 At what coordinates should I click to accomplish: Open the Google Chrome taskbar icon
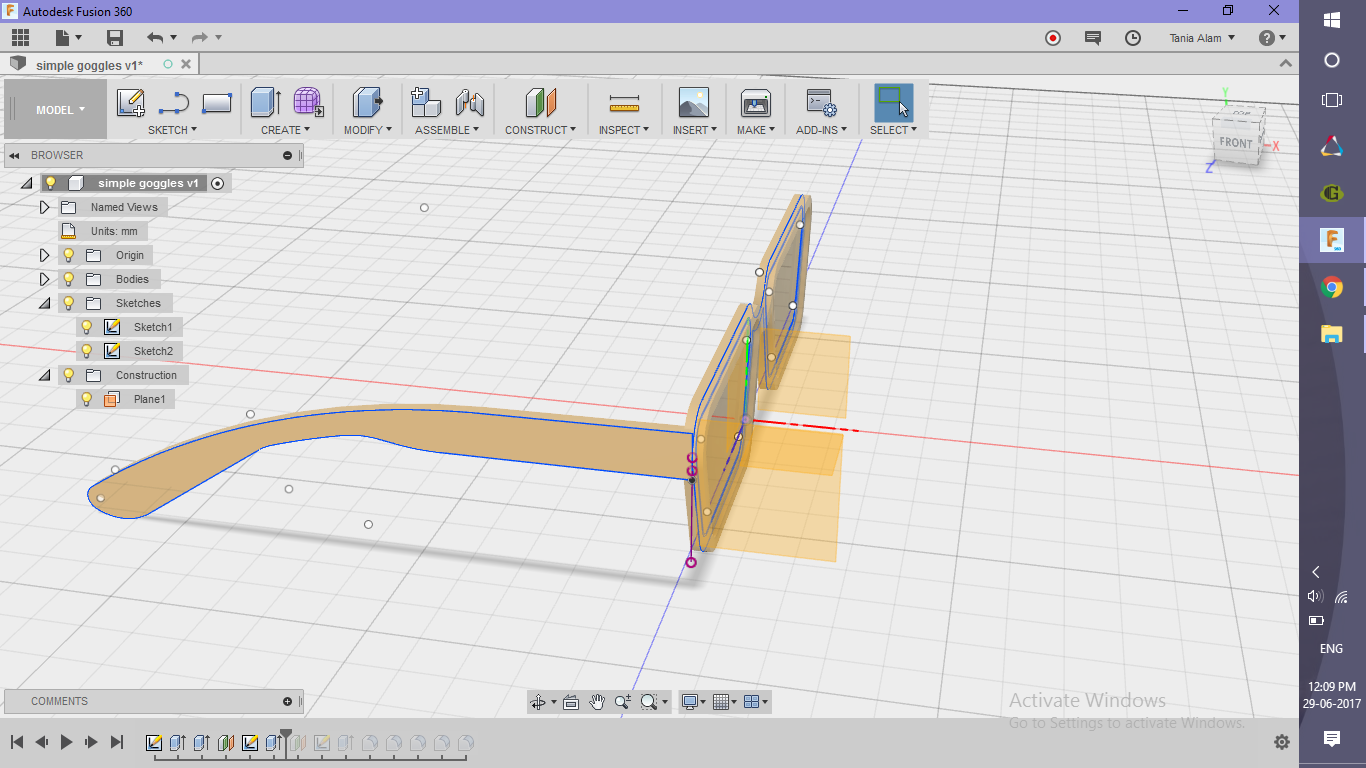click(1332, 288)
